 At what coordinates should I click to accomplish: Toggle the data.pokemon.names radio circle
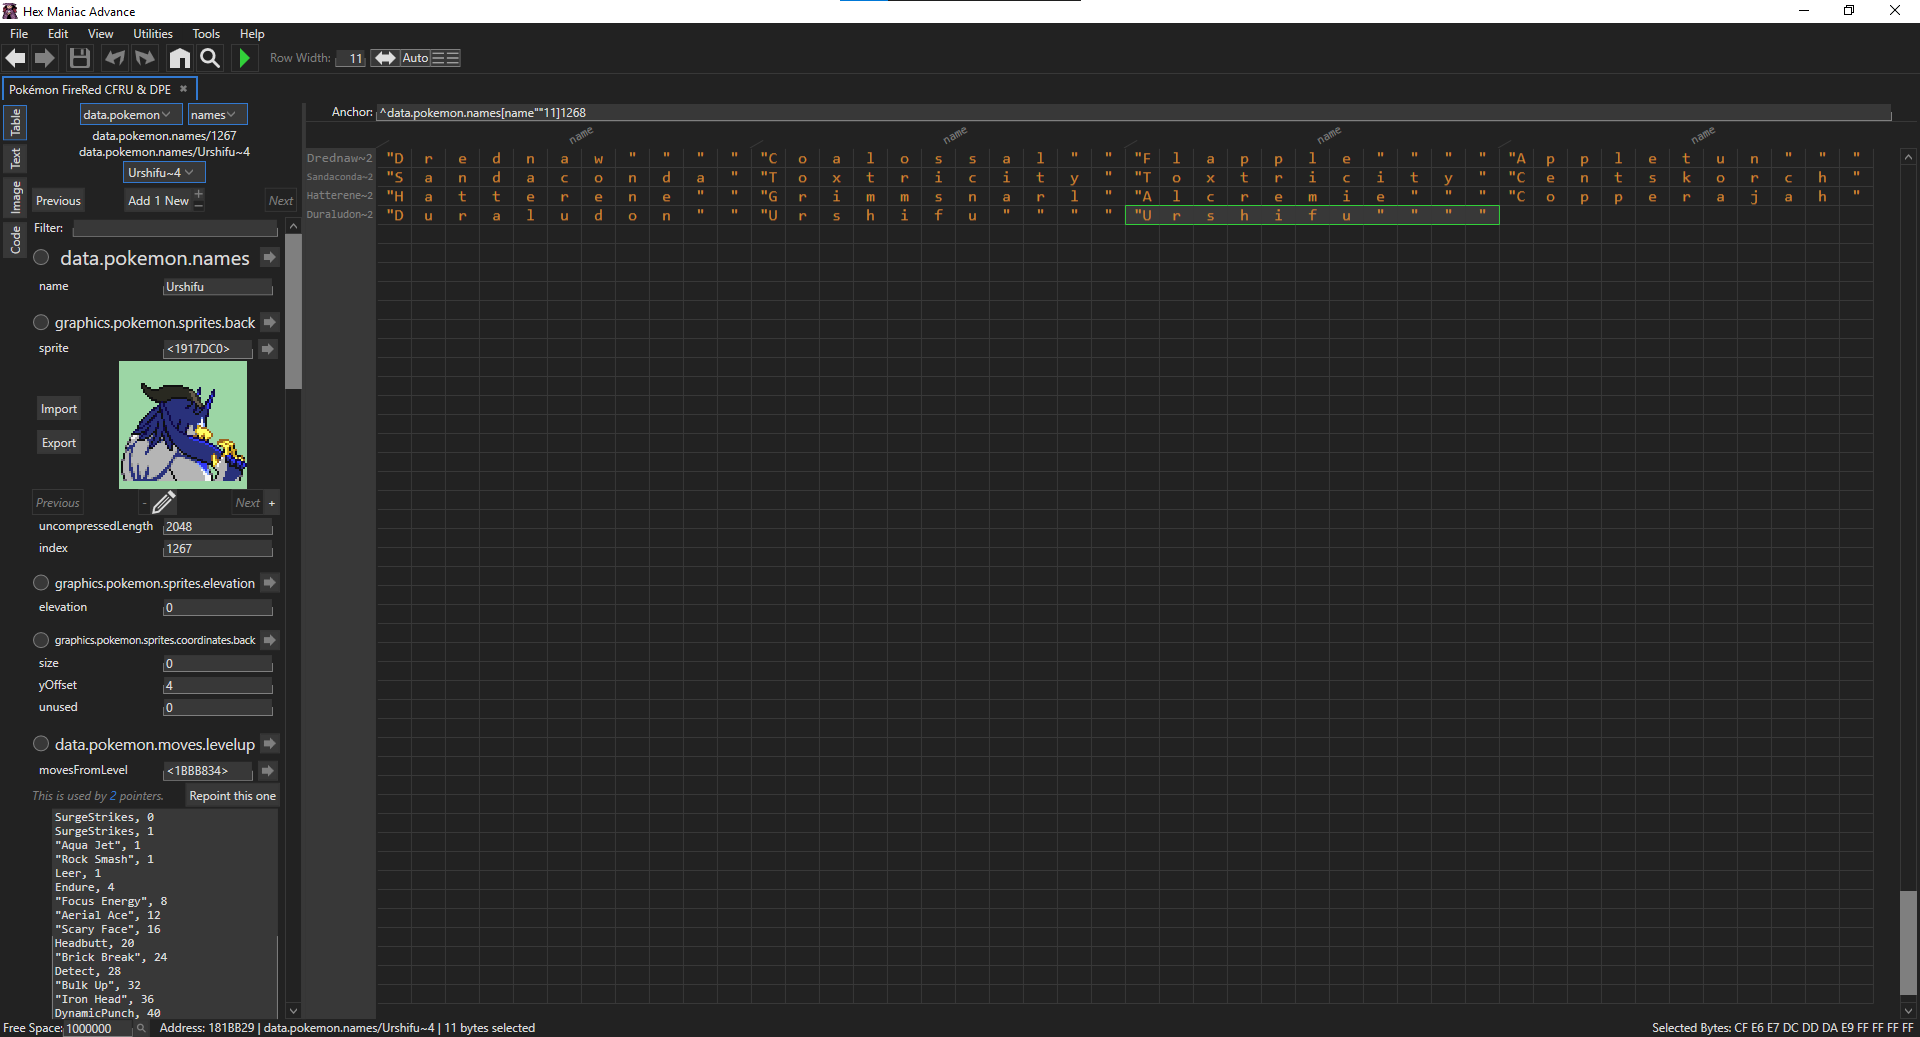41,258
